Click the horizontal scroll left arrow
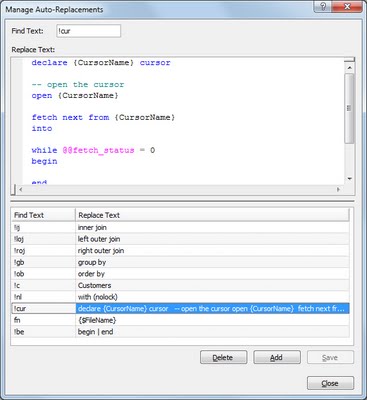Screen dimensions: 367x400 pos(21,190)
